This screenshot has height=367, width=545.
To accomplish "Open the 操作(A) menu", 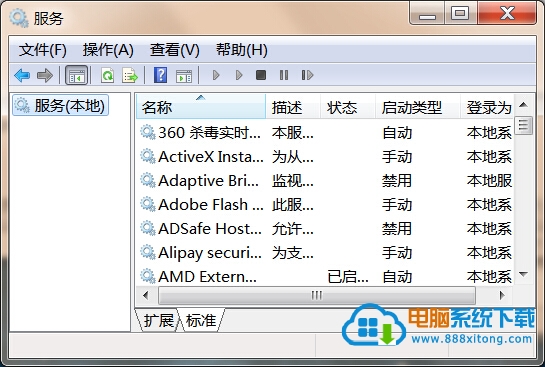I will click(x=108, y=50).
